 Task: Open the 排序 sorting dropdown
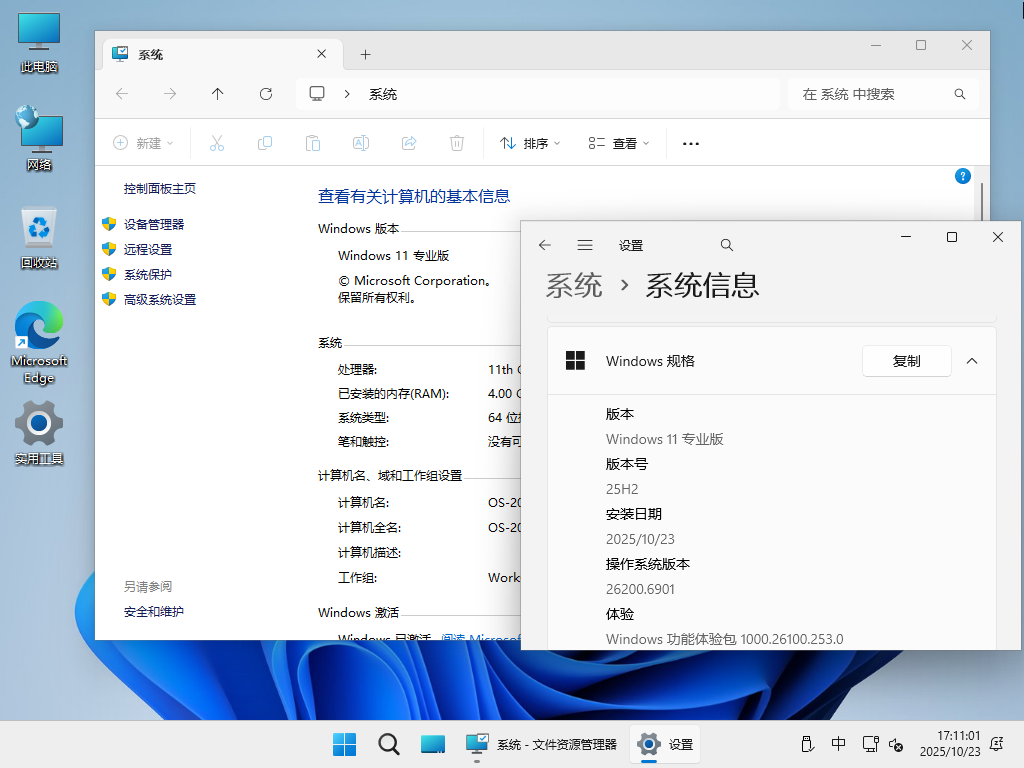coord(529,143)
